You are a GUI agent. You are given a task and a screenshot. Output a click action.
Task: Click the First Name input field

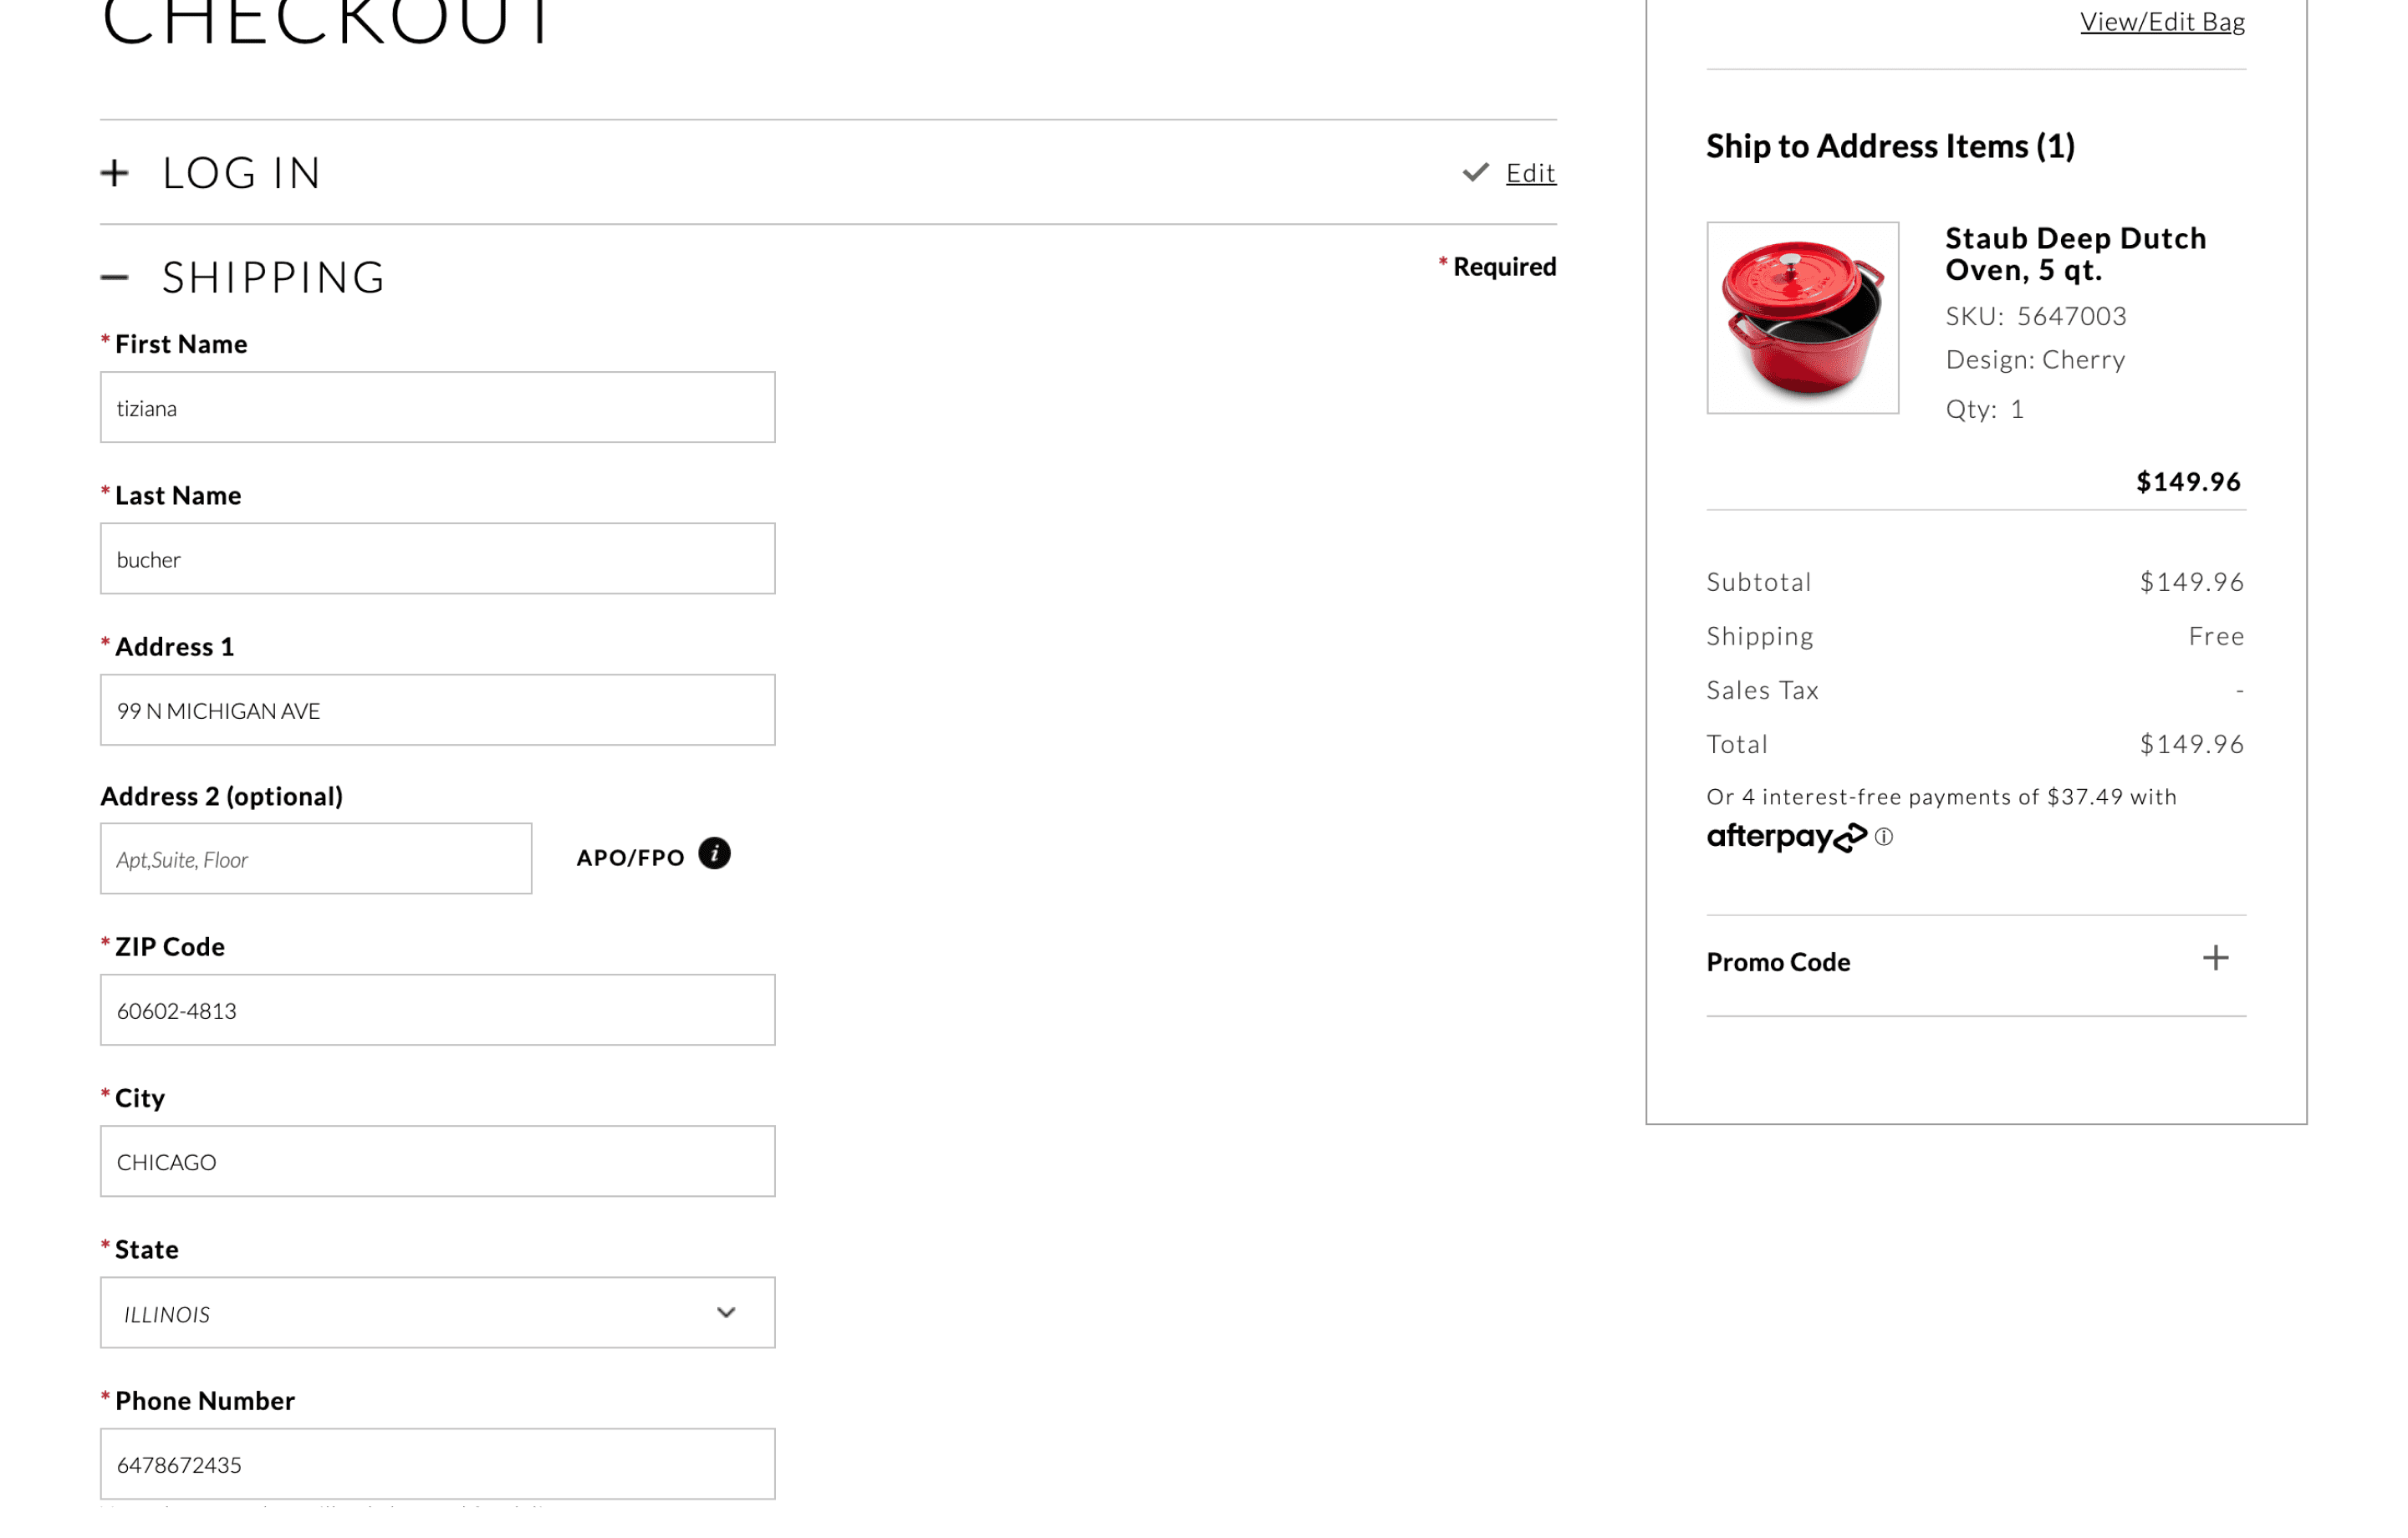[x=437, y=408]
